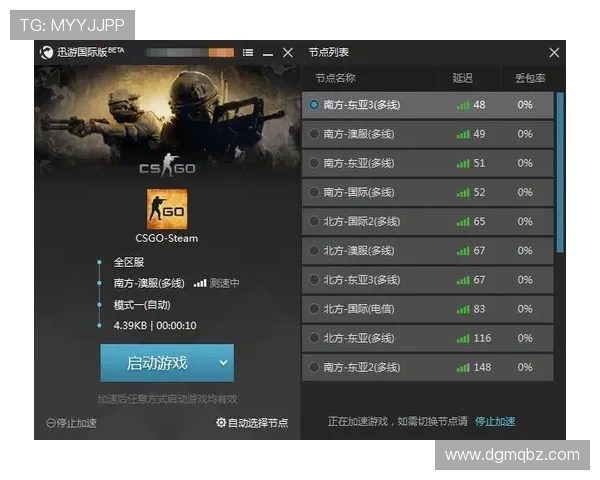The height and width of the screenshot is (480, 600).
Task: Click the CSGO-Steam game icon
Action: coord(167,209)
